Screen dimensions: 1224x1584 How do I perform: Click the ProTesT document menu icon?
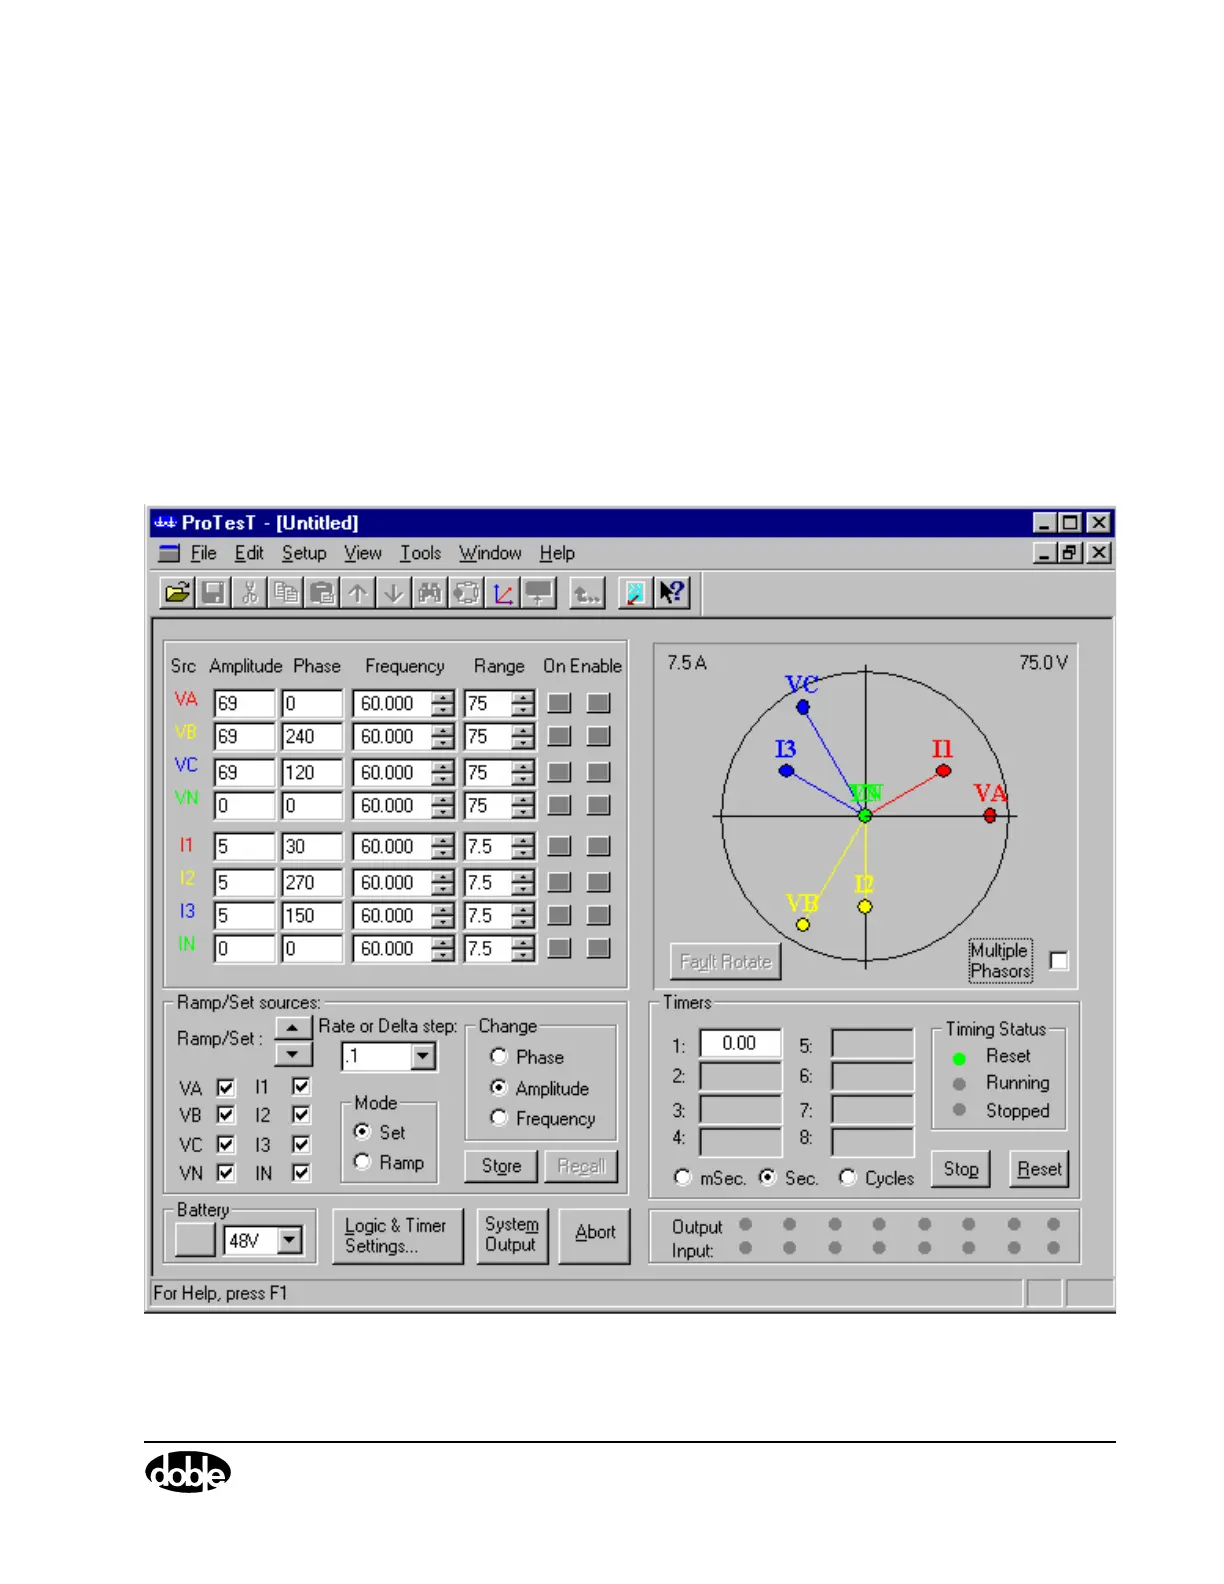169,553
